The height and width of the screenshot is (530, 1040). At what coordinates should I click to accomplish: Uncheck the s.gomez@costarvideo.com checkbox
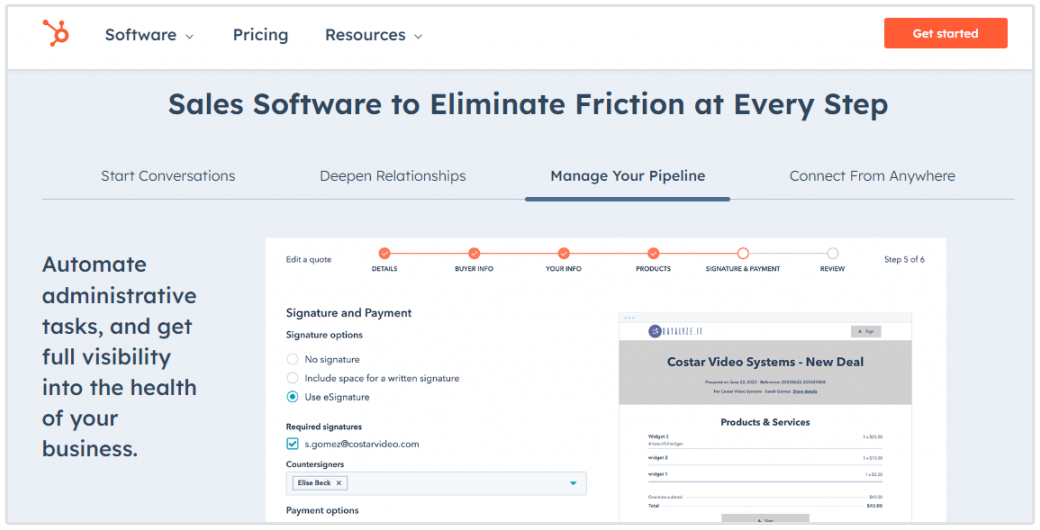pos(292,444)
